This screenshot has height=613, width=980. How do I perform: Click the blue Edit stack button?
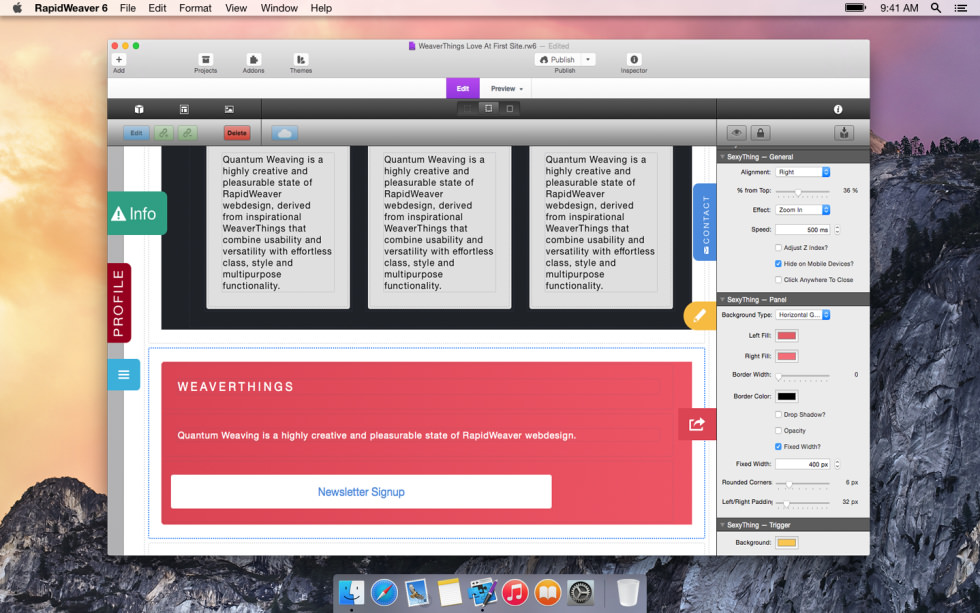(x=136, y=133)
